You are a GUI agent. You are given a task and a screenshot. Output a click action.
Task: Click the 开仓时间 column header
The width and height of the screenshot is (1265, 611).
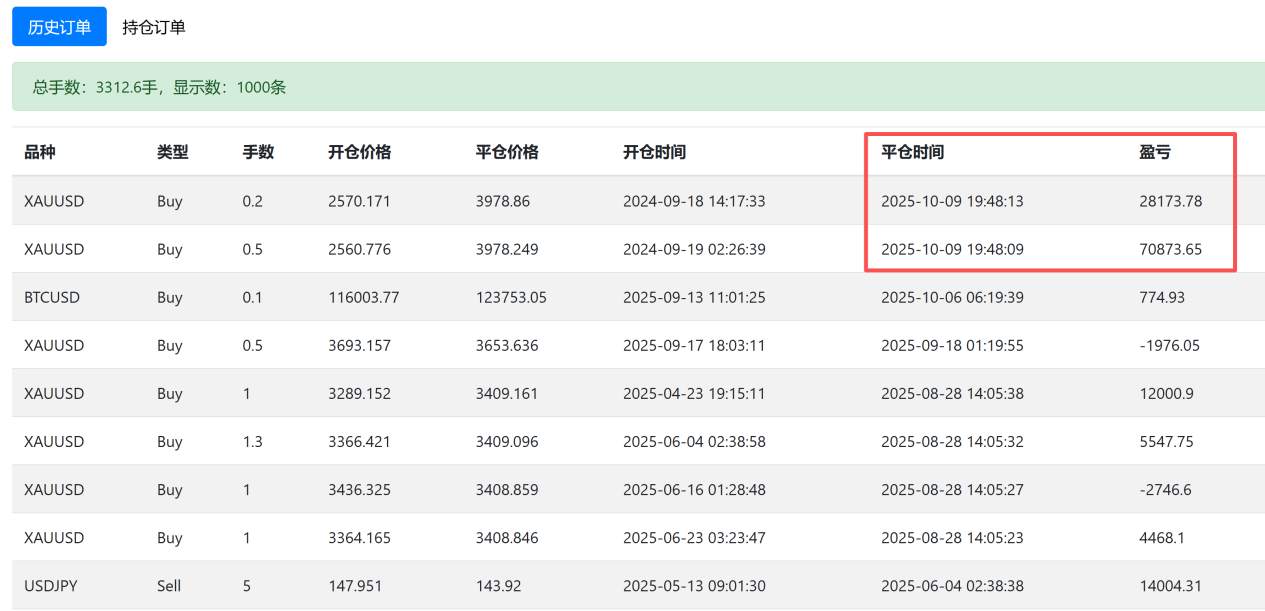pyautogui.click(x=655, y=151)
